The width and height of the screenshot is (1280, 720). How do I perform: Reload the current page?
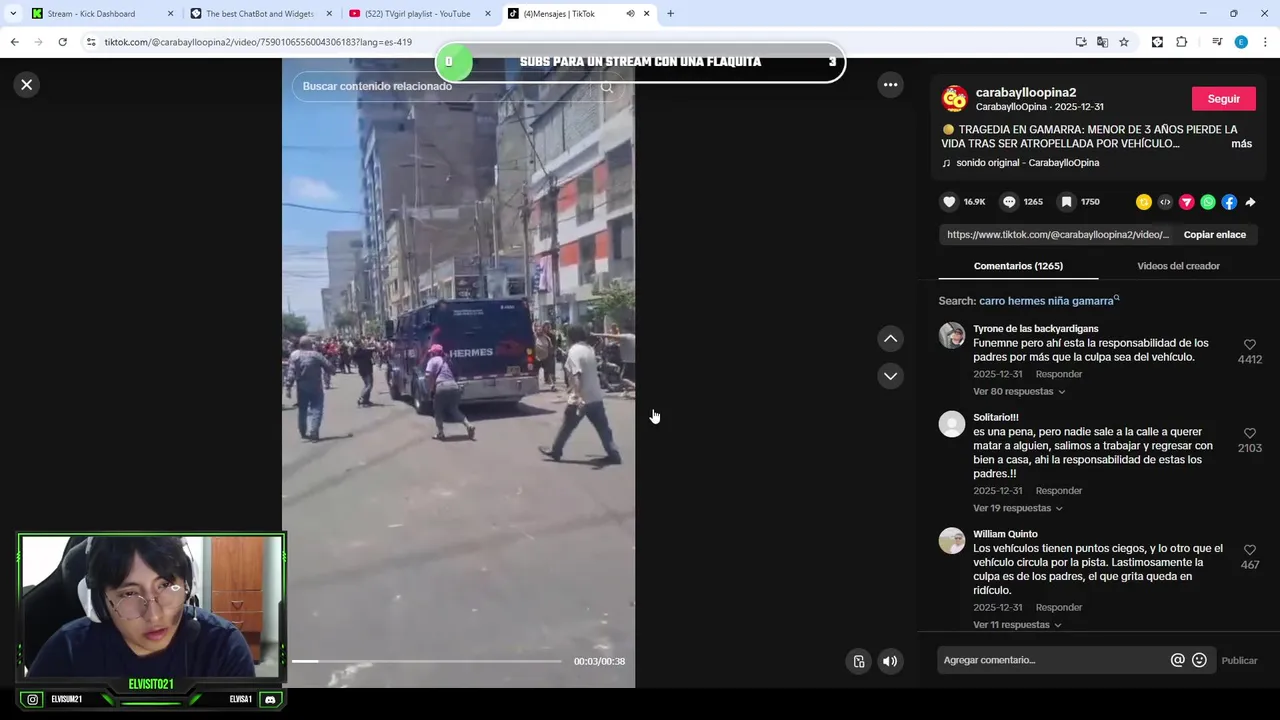(62, 42)
